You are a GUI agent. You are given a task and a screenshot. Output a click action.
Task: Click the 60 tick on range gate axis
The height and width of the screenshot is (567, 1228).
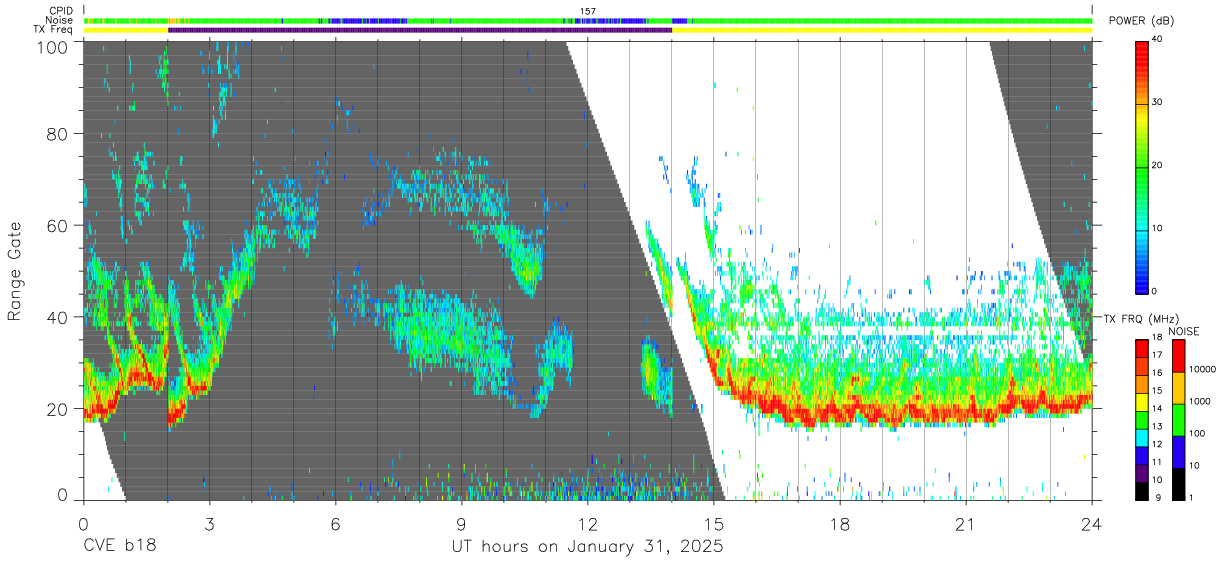point(58,226)
